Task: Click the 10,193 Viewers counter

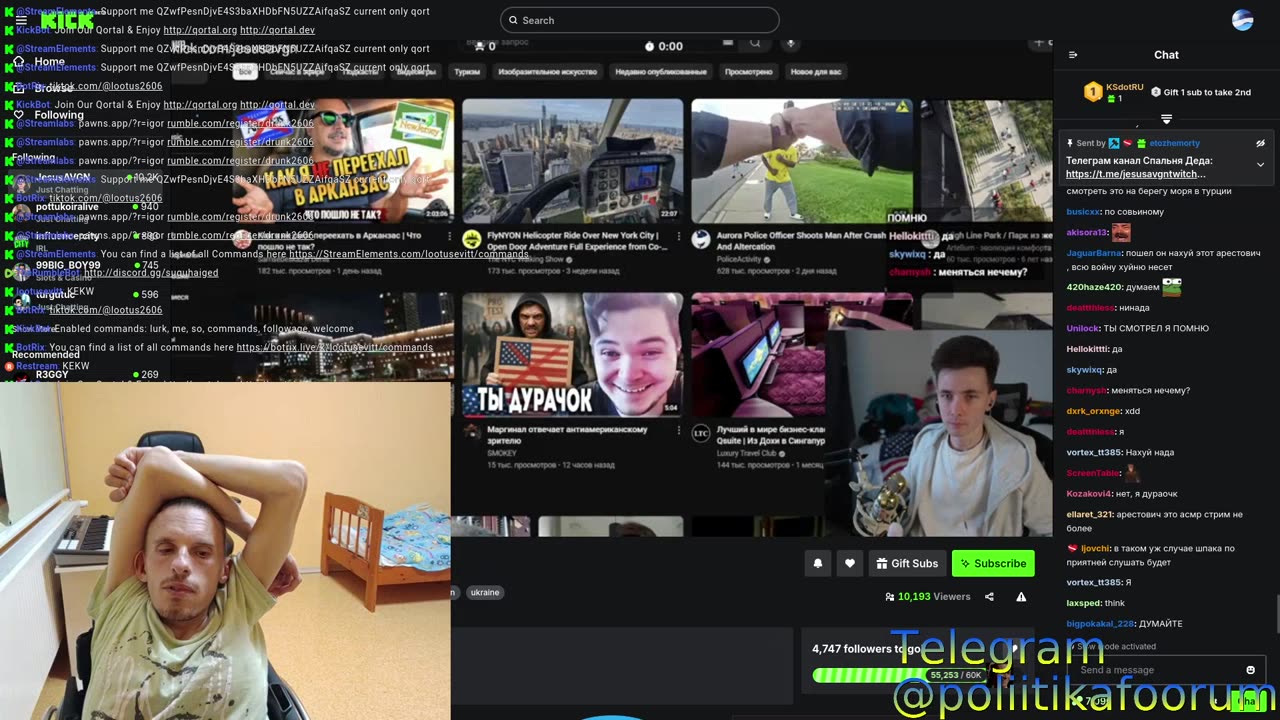Action: pos(928,597)
